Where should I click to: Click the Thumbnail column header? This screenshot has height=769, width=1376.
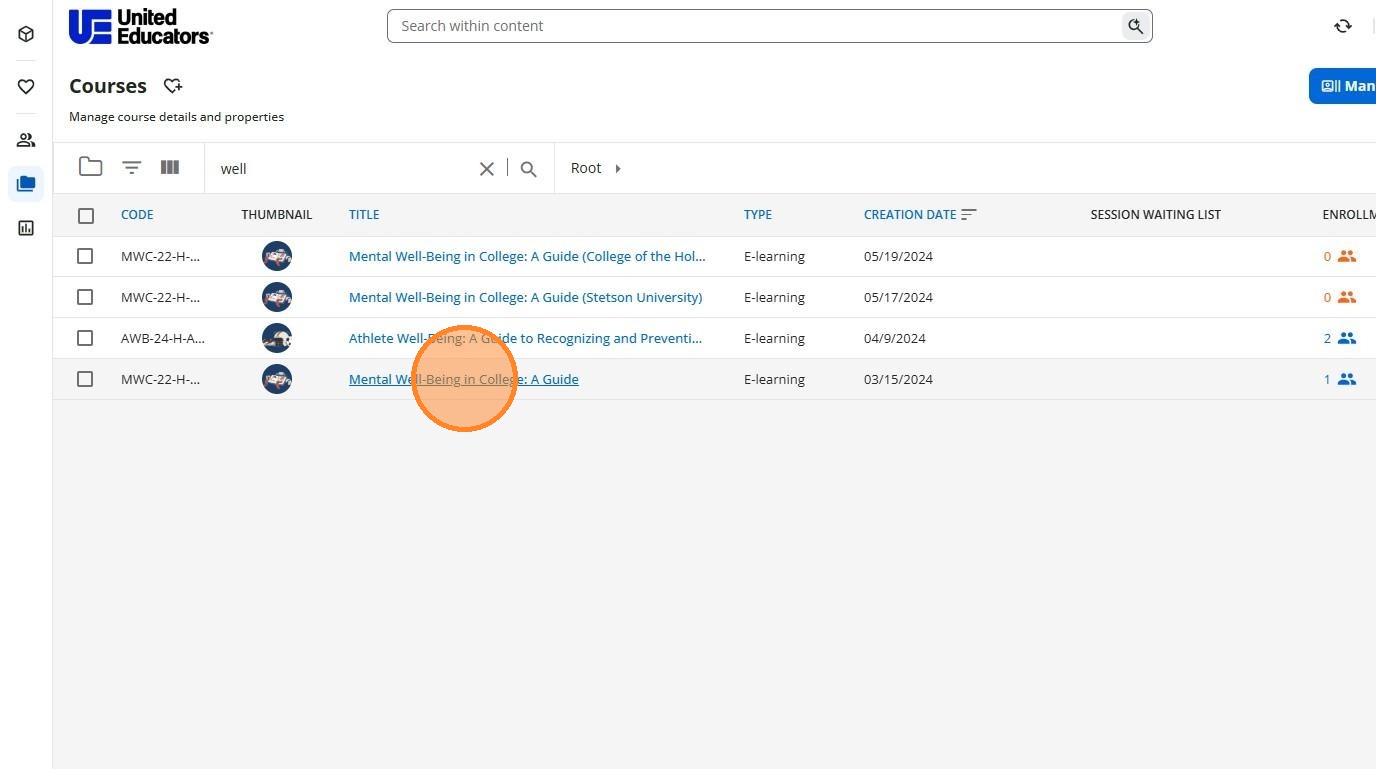click(x=276, y=214)
